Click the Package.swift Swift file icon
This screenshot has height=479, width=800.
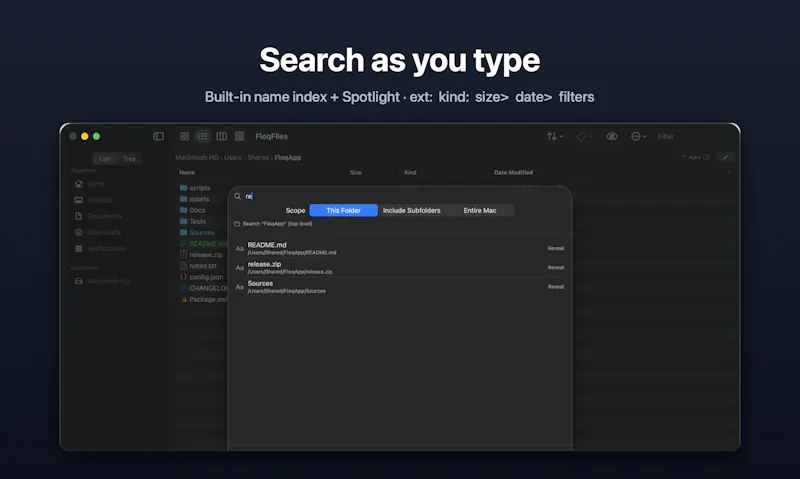(183, 299)
